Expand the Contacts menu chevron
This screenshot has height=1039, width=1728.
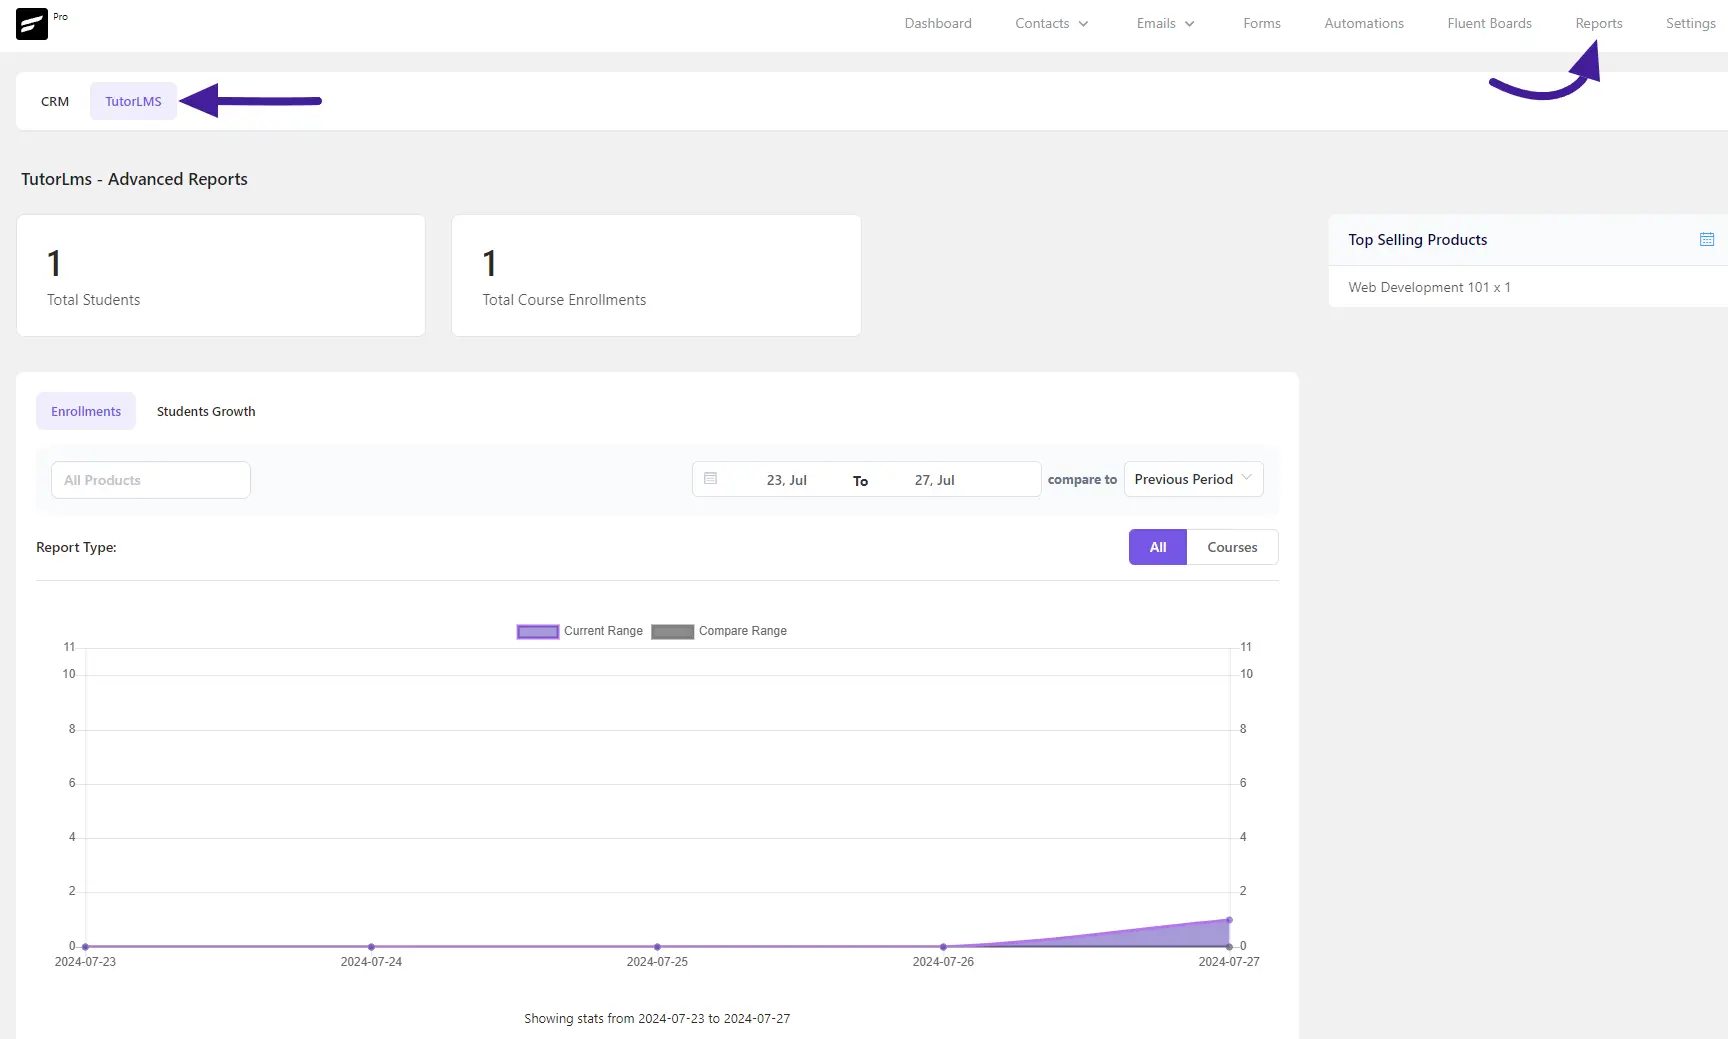pyautogui.click(x=1084, y=24)
